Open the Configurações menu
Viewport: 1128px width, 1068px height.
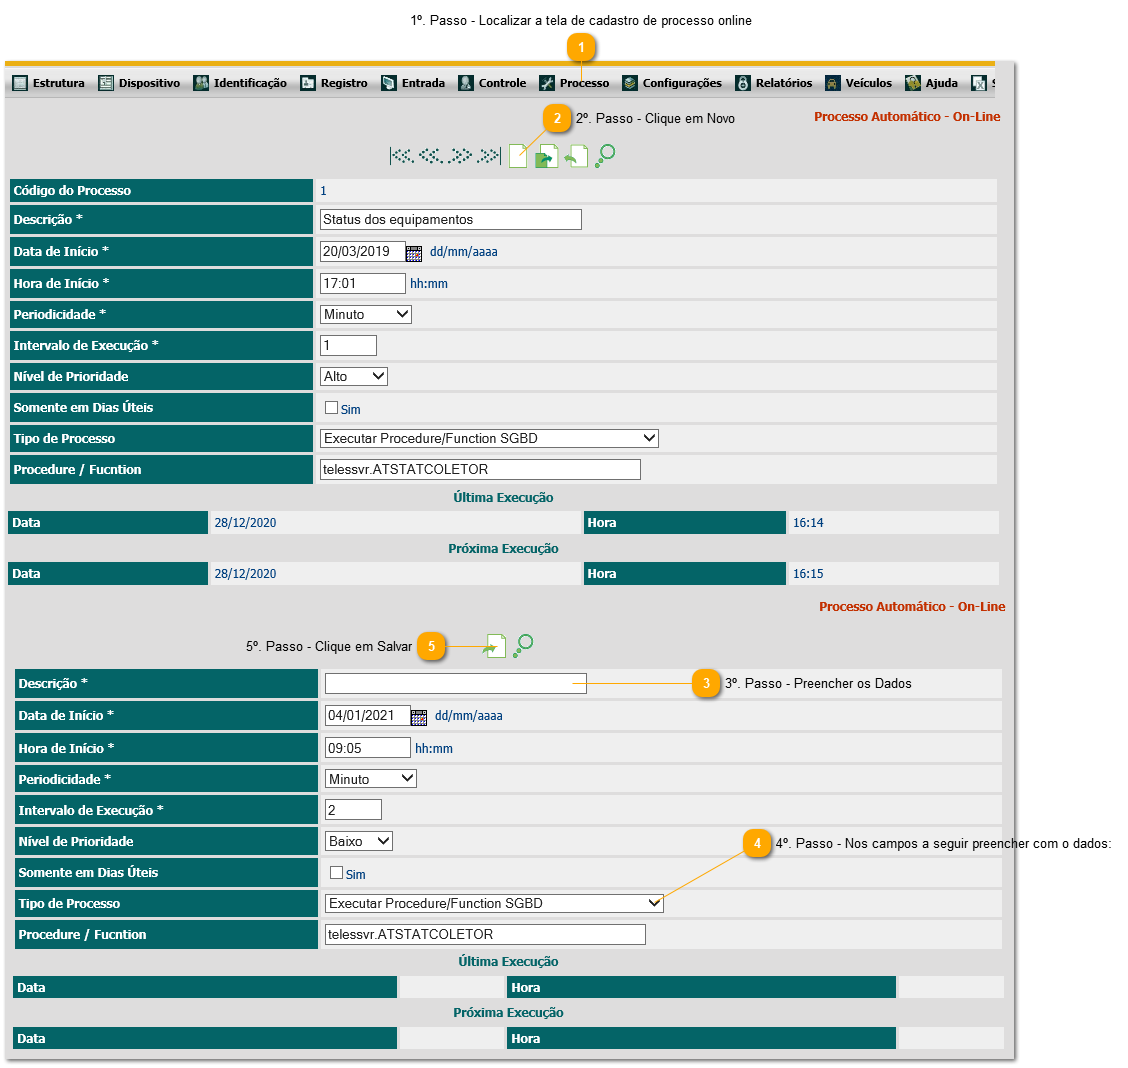point(671,83)
